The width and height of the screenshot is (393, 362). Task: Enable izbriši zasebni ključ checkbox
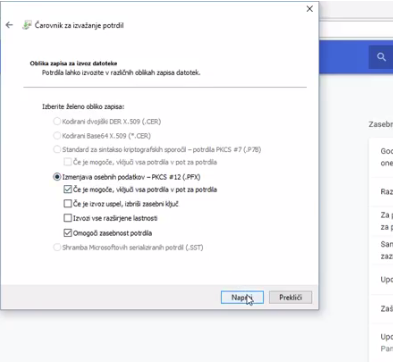tap(68, 204)
